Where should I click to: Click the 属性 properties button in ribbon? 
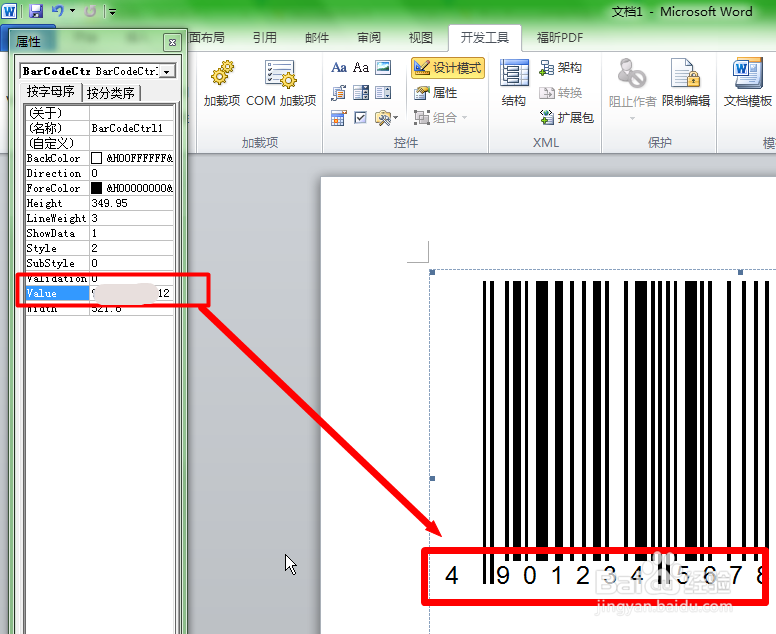click(436, 93)
